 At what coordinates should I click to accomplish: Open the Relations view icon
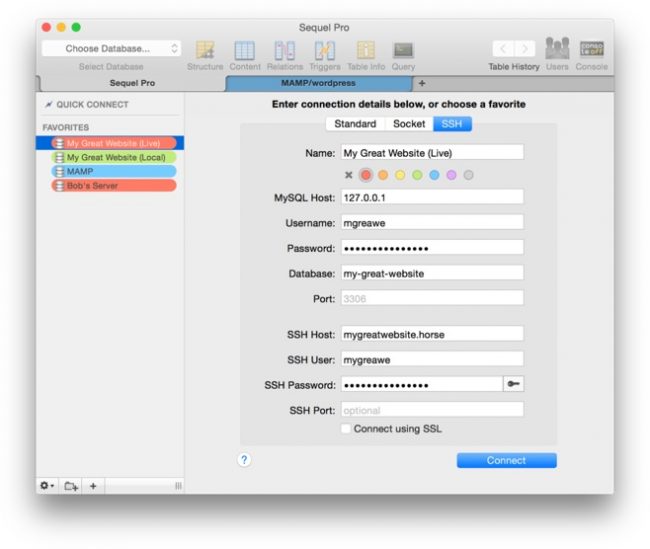coord(284,51)
